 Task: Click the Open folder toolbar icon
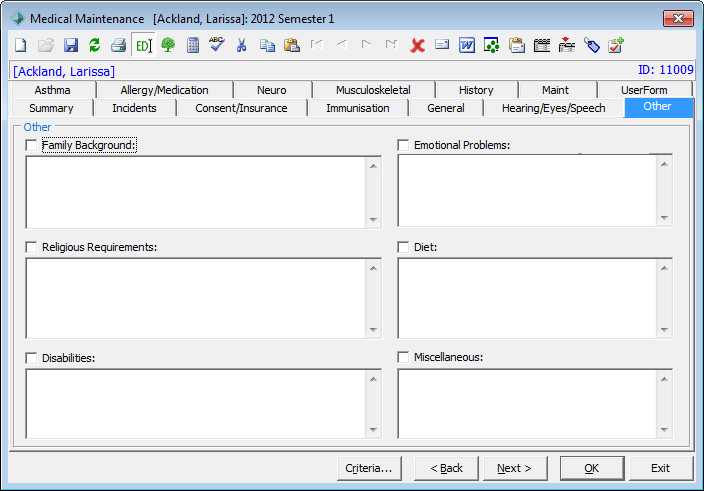click(x=46, y=45)
